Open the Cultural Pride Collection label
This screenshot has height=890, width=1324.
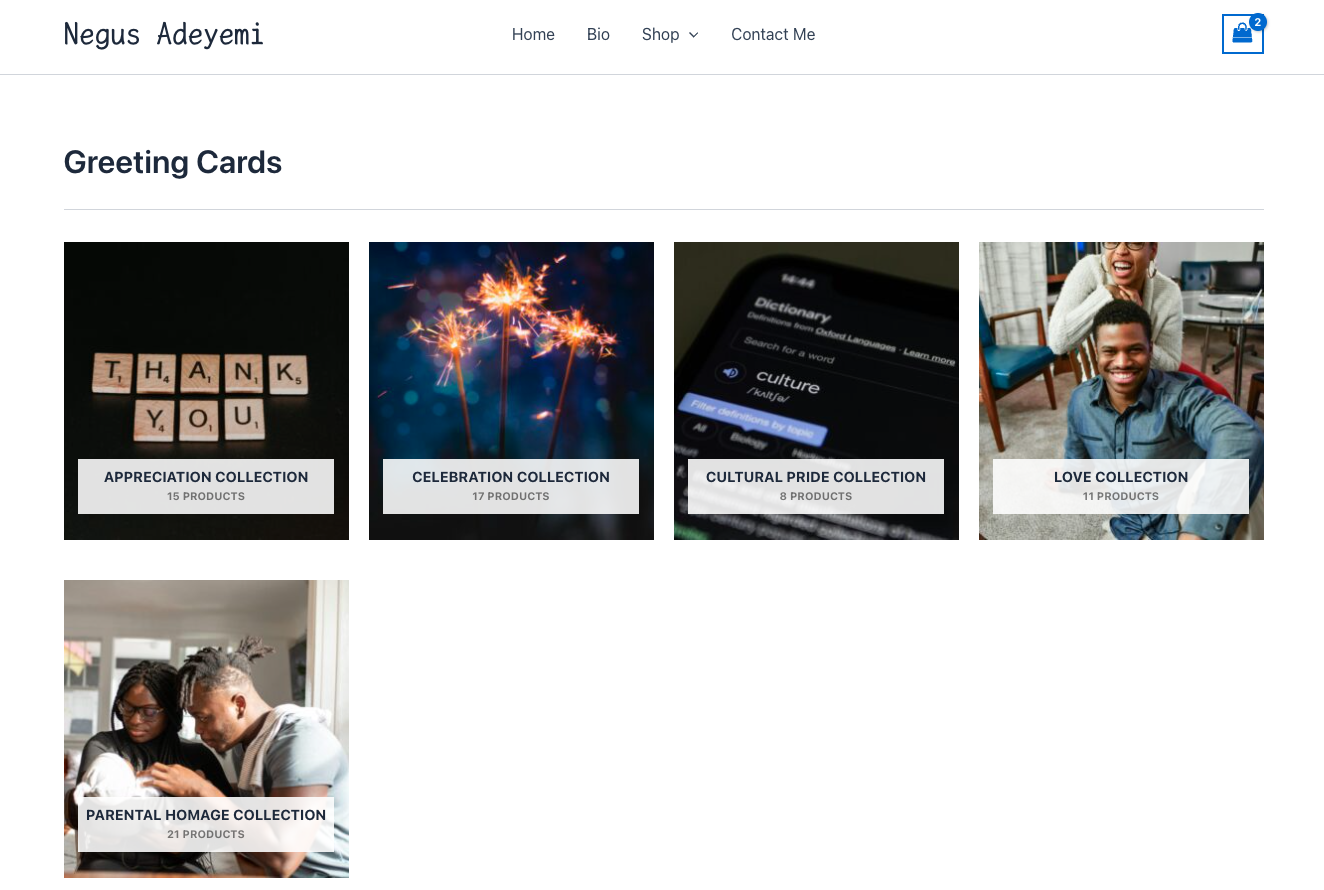click(816, 477)
